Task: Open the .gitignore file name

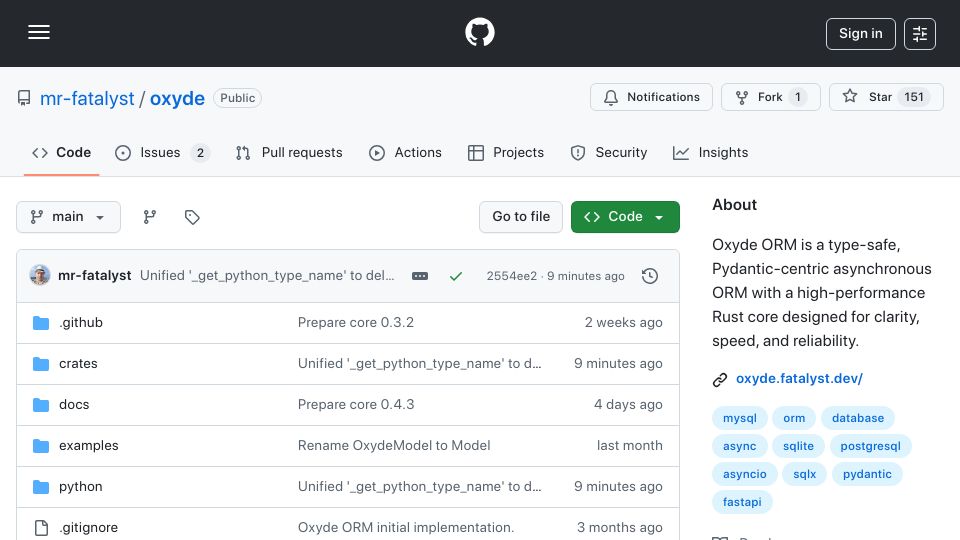Action: pos(89,528)
